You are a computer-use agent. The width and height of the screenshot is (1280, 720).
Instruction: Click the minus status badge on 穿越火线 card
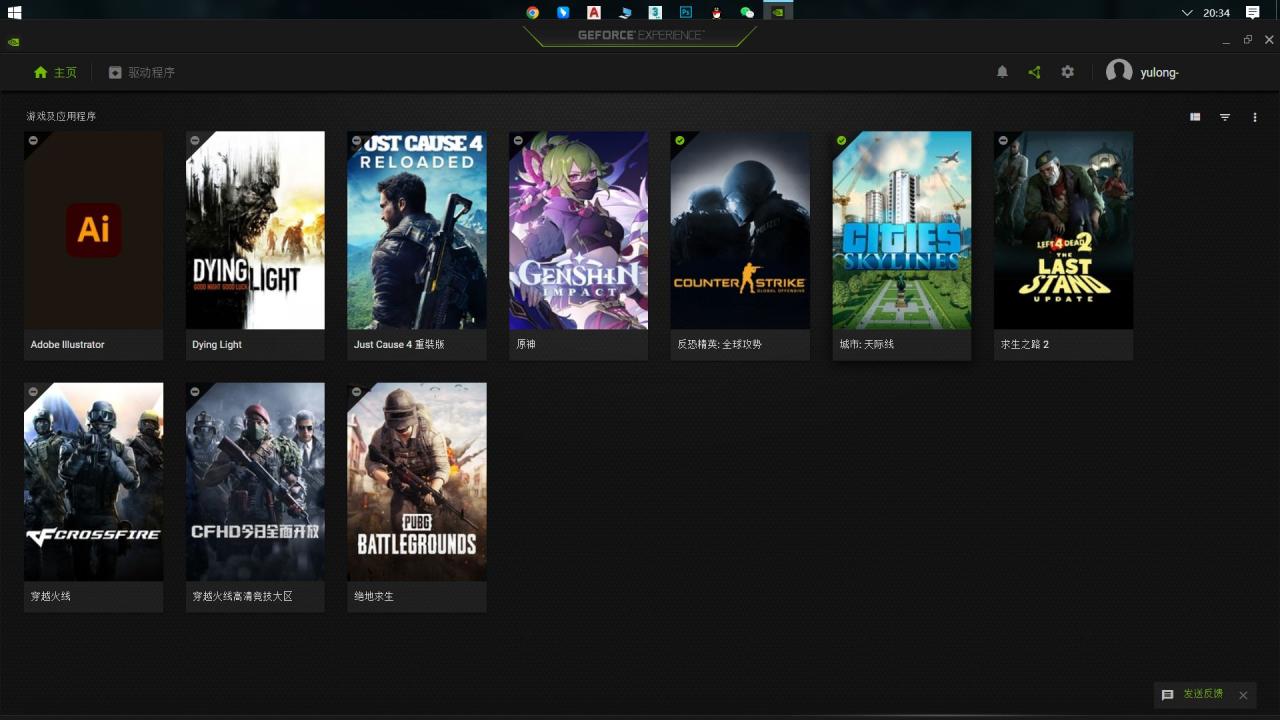[33, 392]
